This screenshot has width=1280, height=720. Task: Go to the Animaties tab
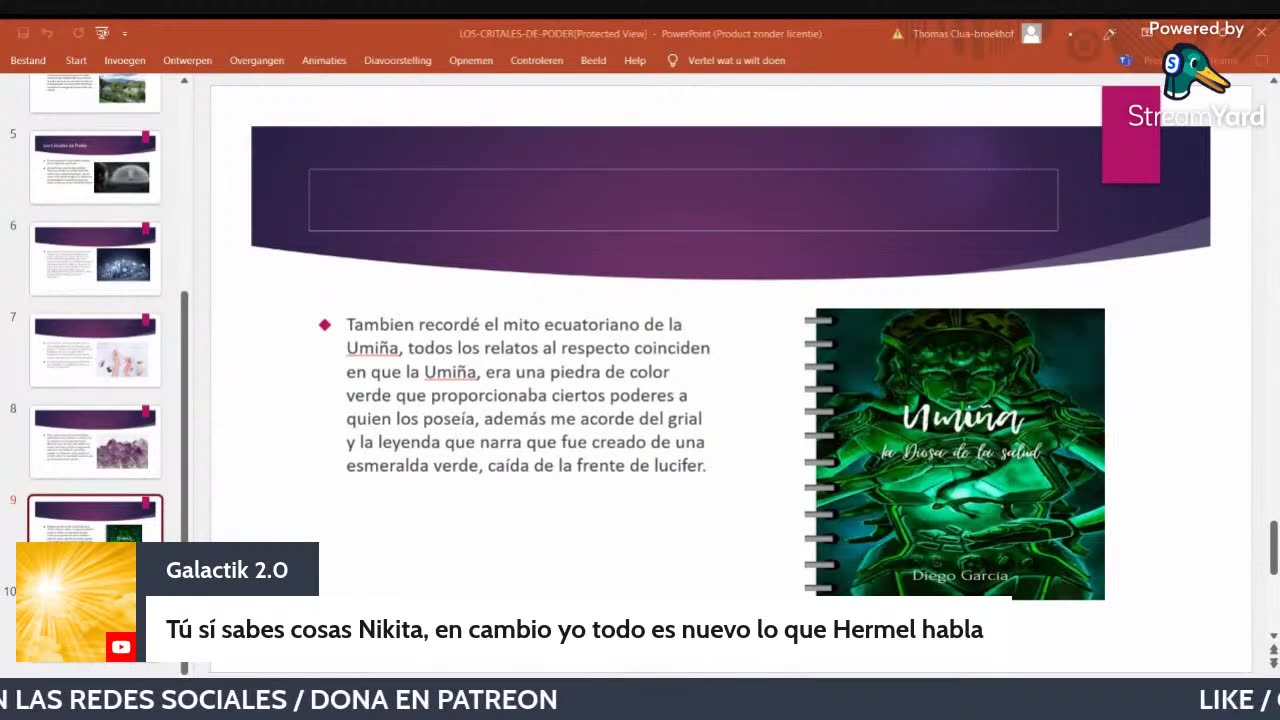click(324, 60)
